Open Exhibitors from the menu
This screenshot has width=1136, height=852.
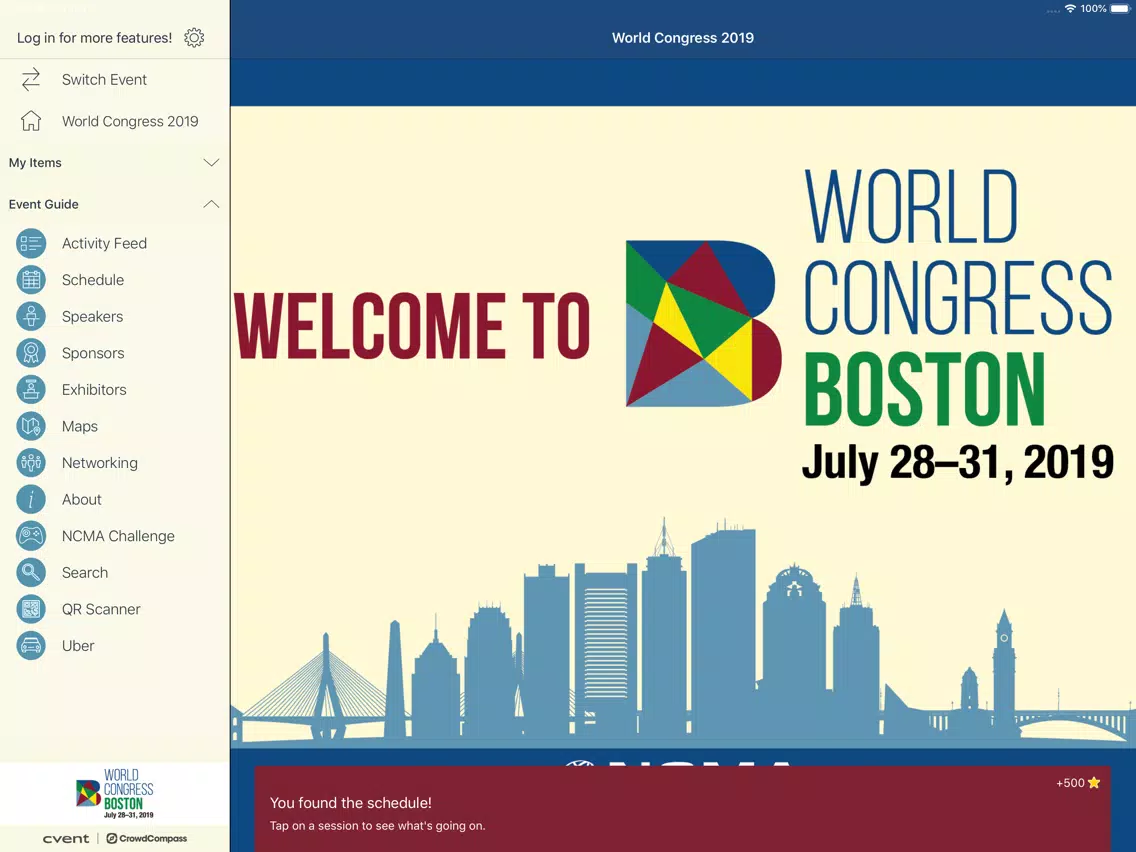click(x=94, y=390)
